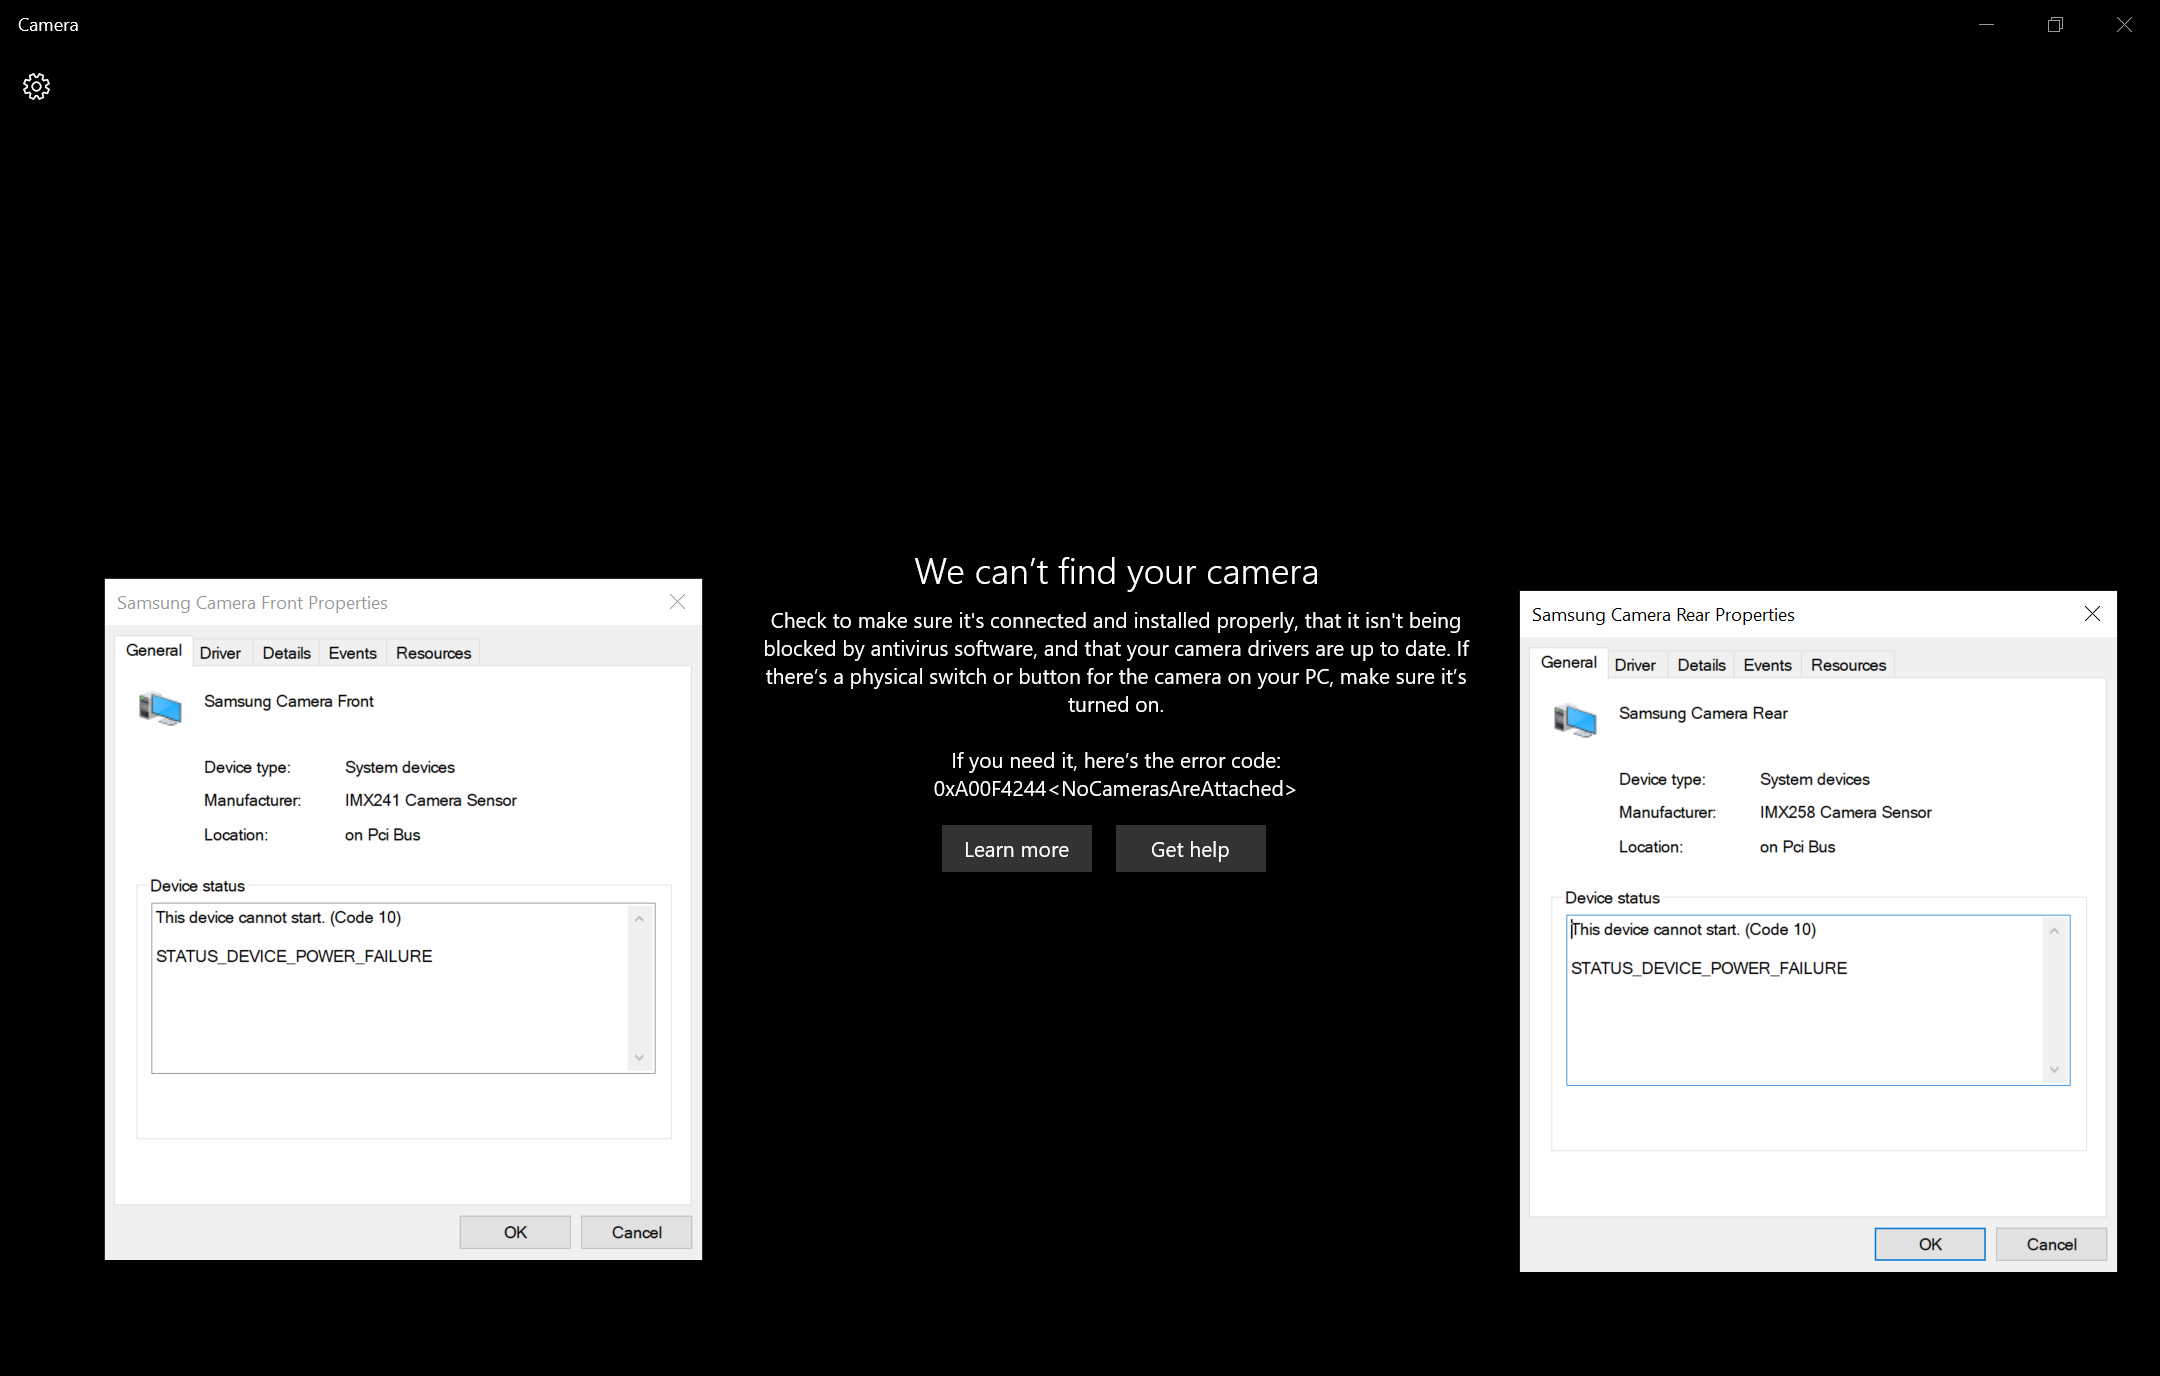Minimize the Camera app window
This screenshot has width=2160, height=1376.
1986,25
